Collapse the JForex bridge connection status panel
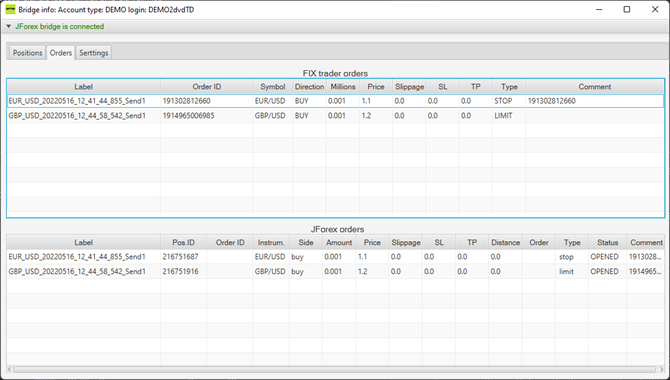670x380 pixels. 9,27
